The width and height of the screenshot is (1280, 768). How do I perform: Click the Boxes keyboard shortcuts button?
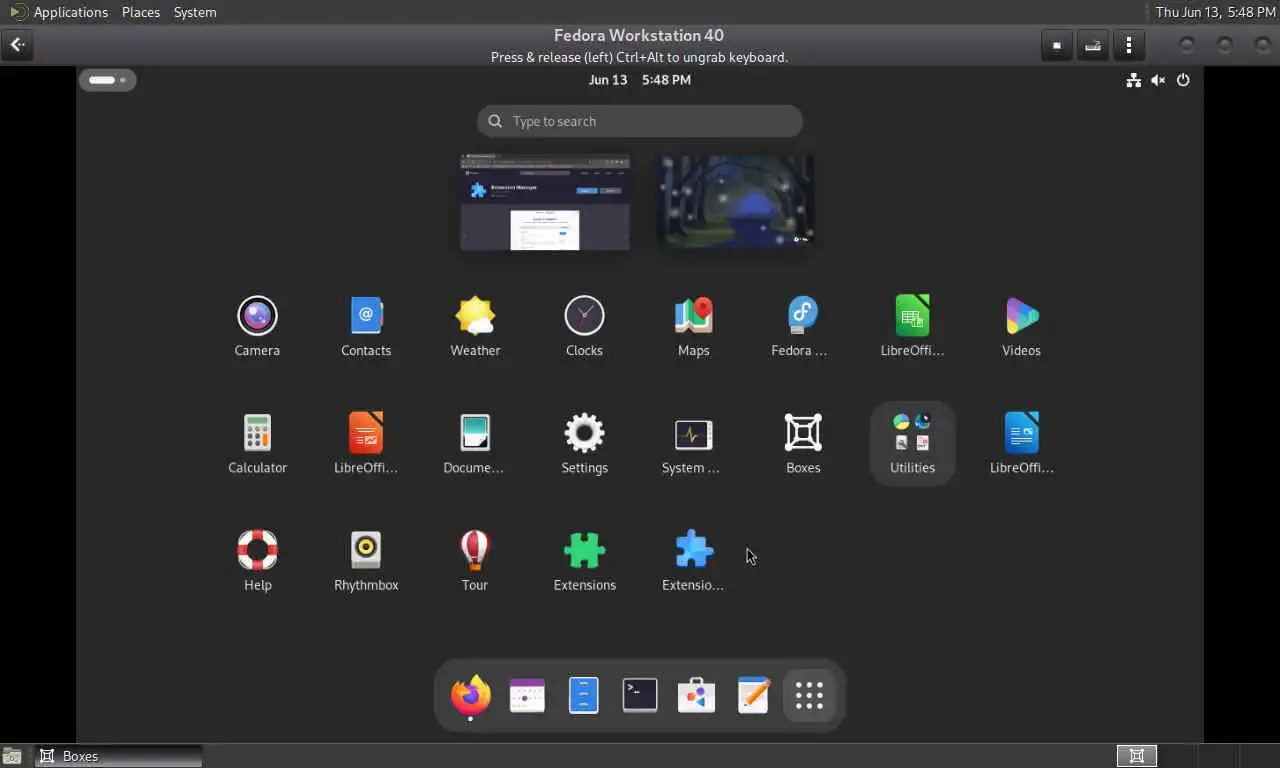(1092, 45)
